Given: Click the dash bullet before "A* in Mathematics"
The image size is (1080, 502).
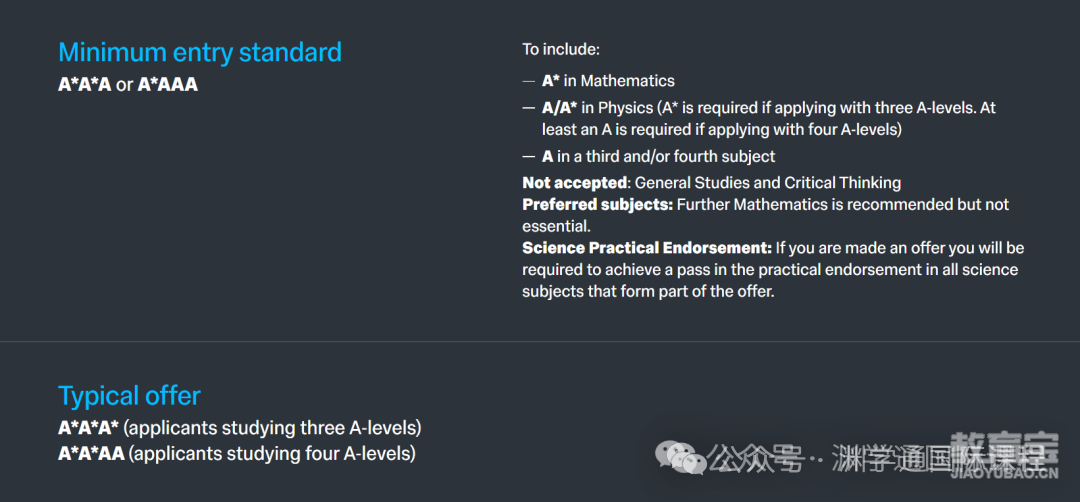Looking at the screenshot, I should (x=528, y=81).
